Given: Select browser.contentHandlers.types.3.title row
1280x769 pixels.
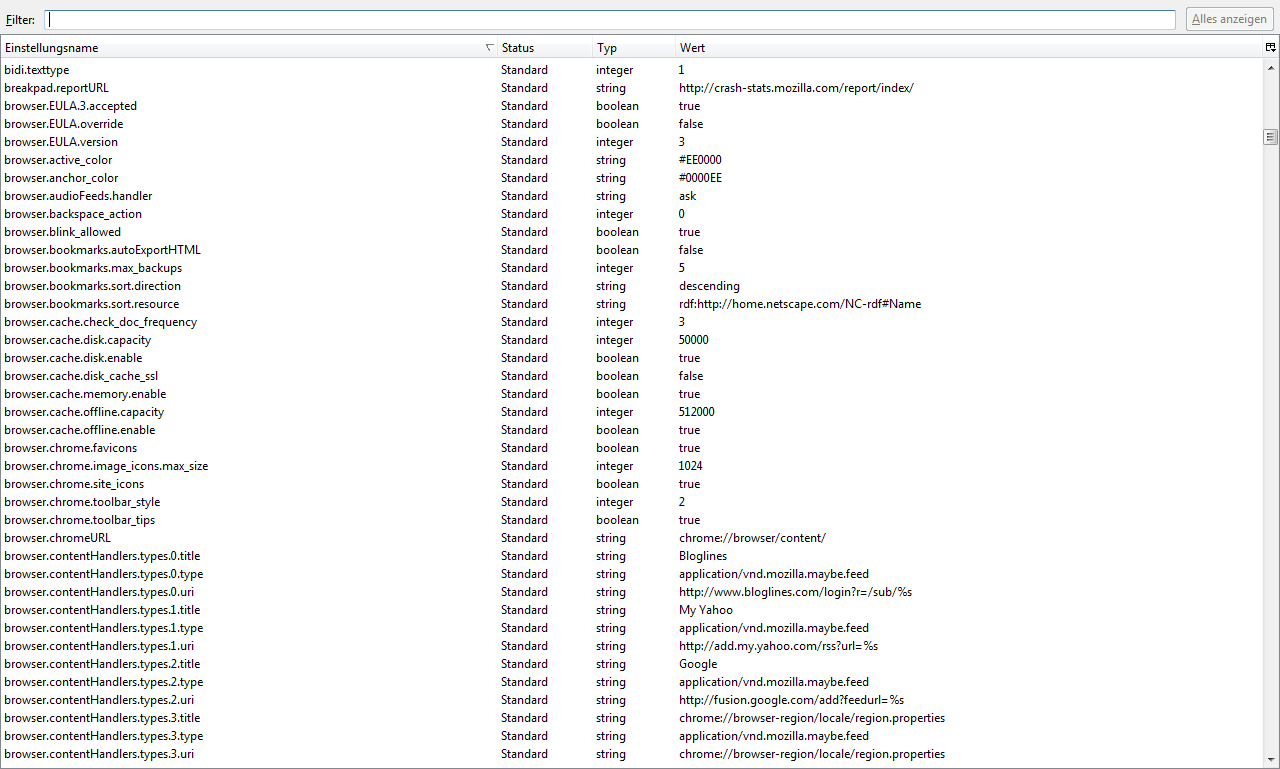Looking at the screenshot, I should (x=632, y=718).
